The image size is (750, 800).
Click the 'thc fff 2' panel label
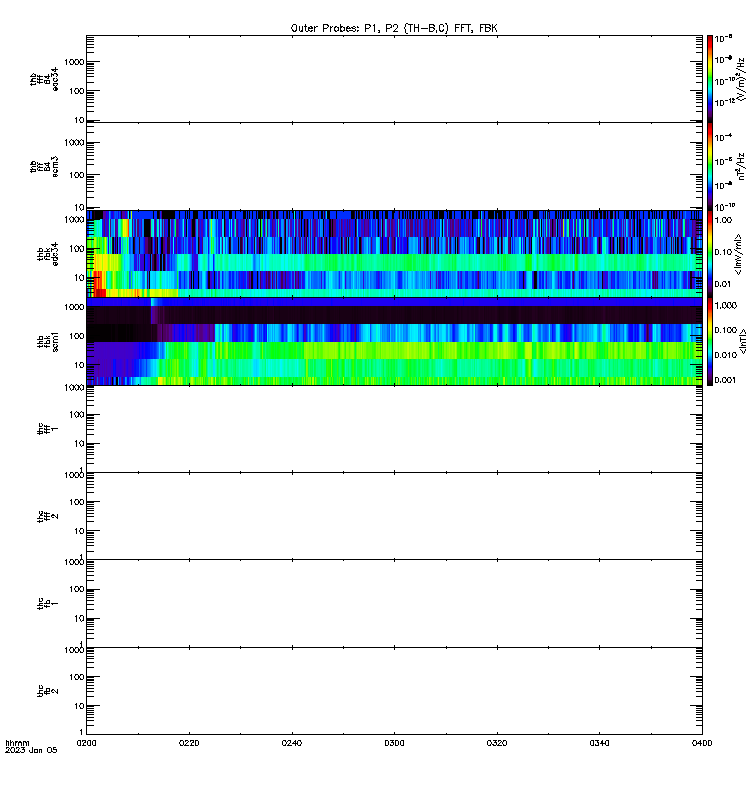click(48, 516)
